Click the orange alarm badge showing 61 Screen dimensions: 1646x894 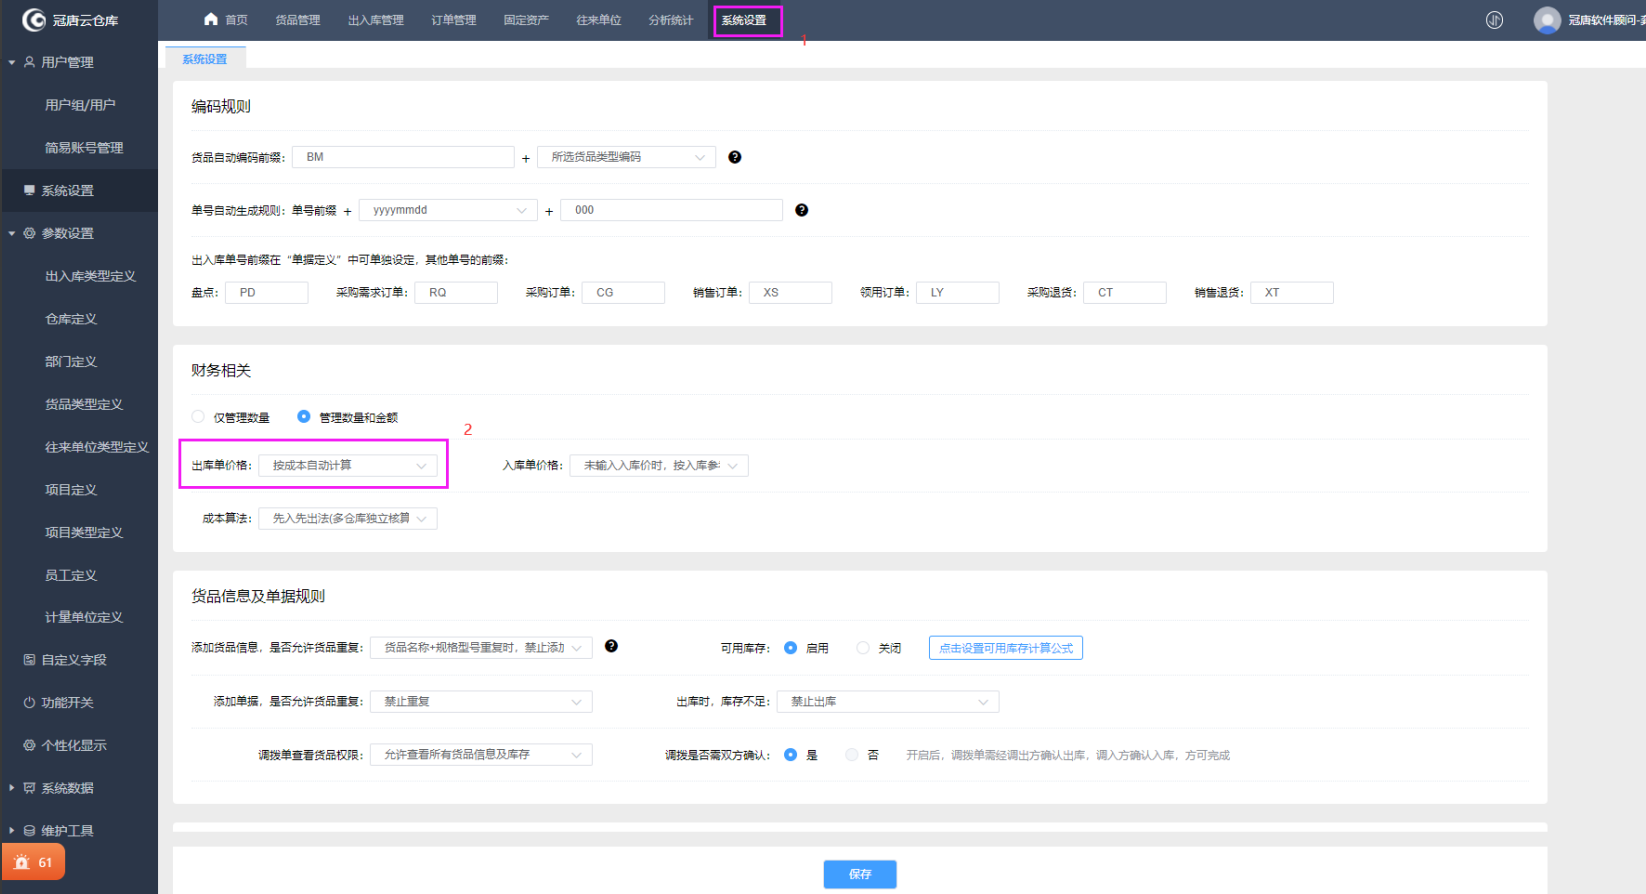click(34, 862)
